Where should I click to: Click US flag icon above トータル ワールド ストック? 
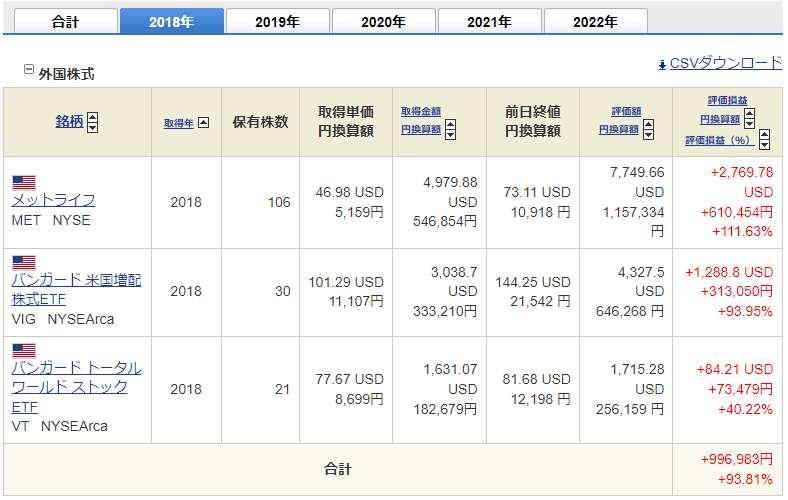pyautogui.click(x=24, y=350)
